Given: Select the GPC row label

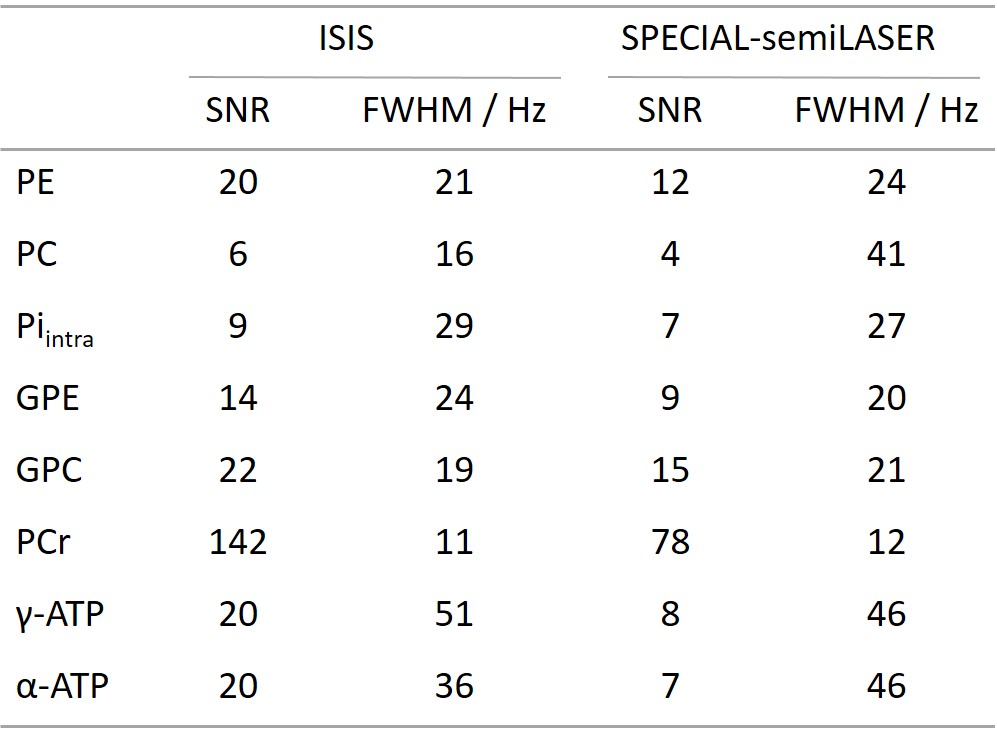Looking at the screenshot, I should [x=49, y=470].
